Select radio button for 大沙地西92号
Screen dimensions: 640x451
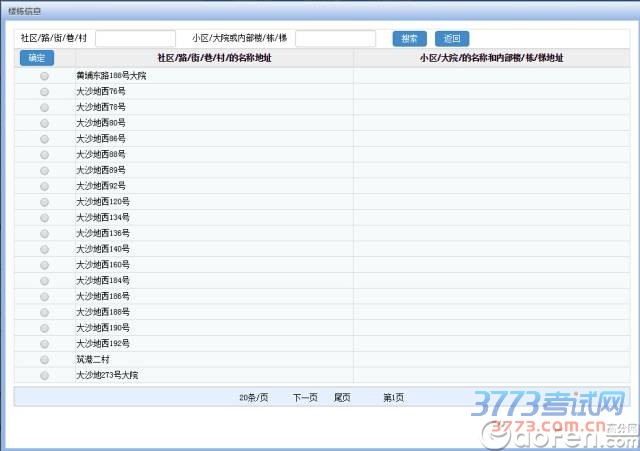[x=44, y=186]
